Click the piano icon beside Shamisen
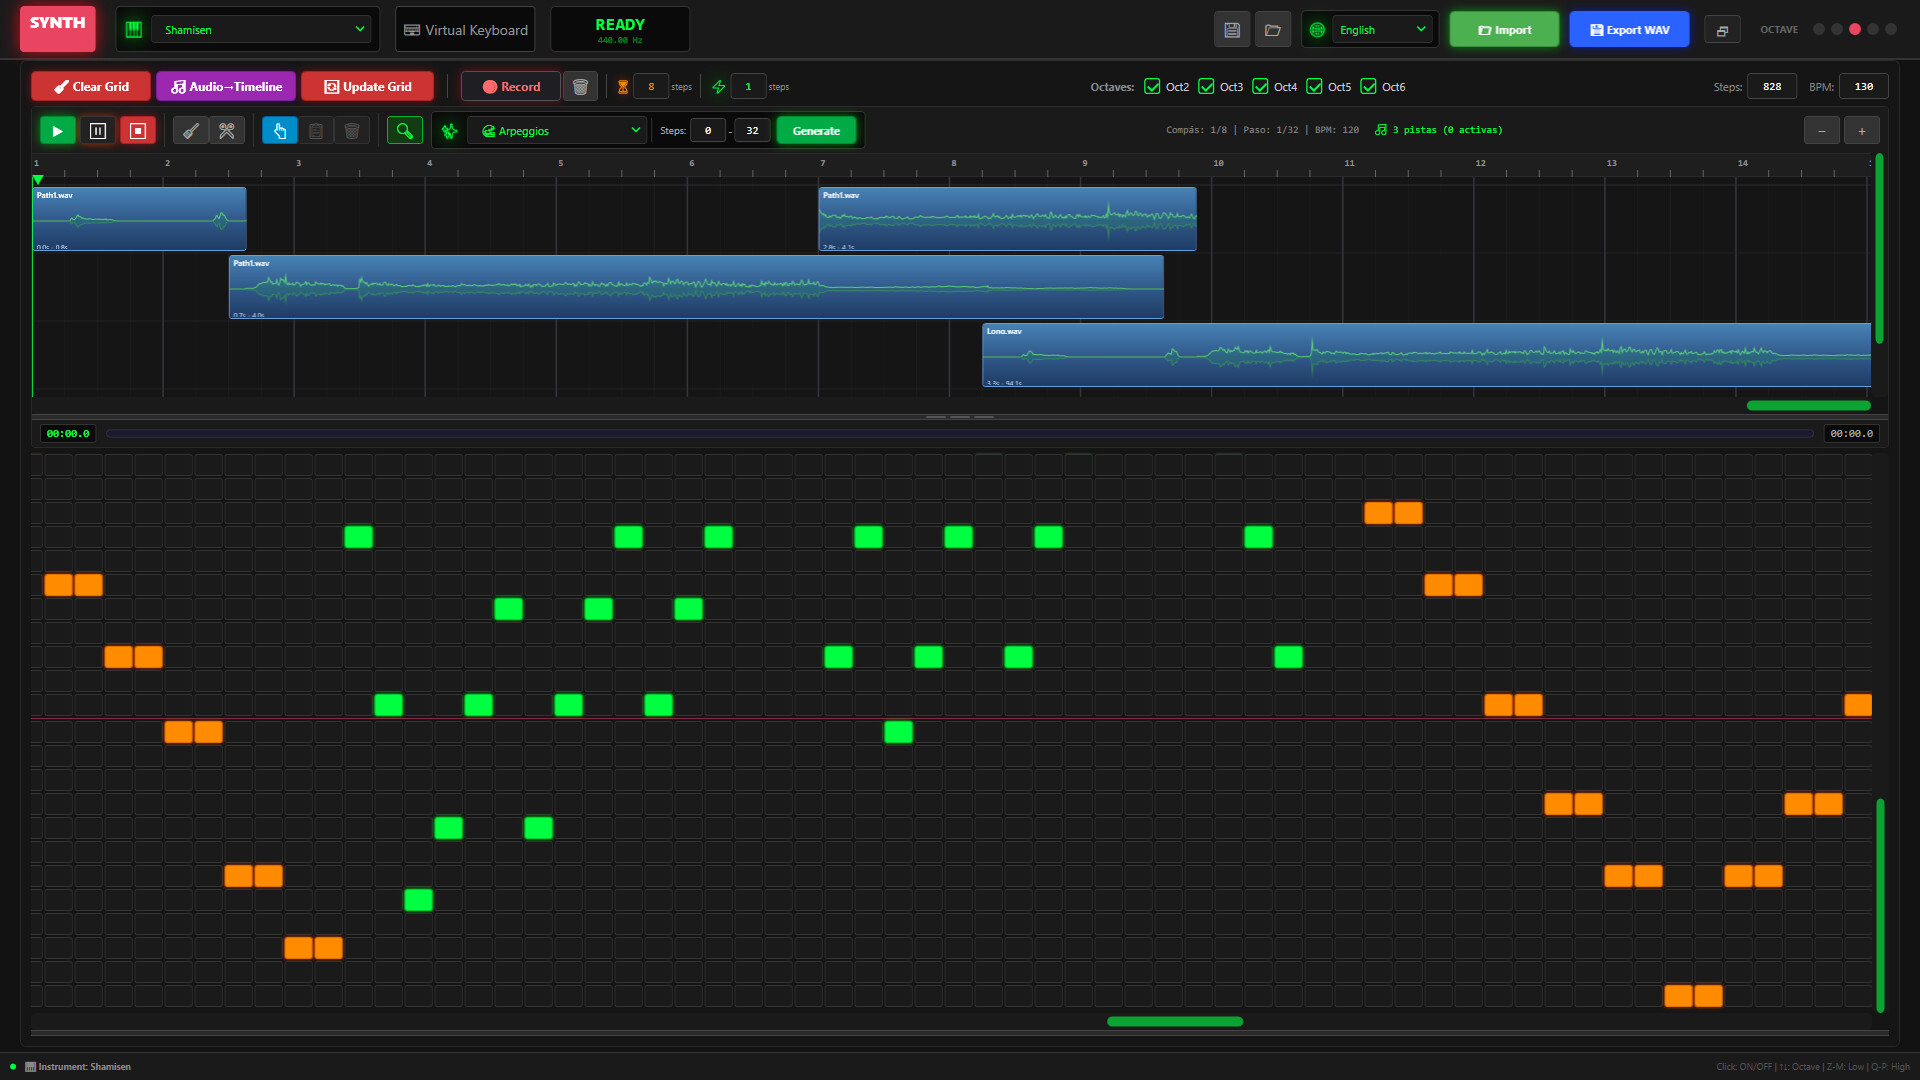This screenshot has width=1920, height=1080. click(134, 30)
